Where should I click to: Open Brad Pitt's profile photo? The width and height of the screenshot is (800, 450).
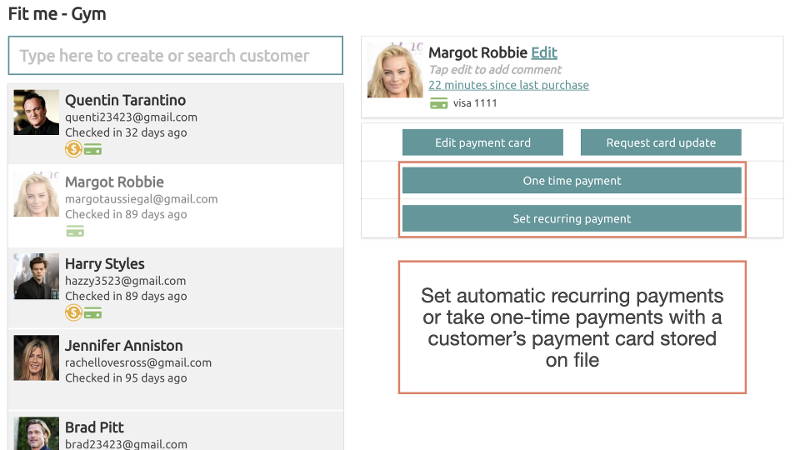tap(36, 434)
